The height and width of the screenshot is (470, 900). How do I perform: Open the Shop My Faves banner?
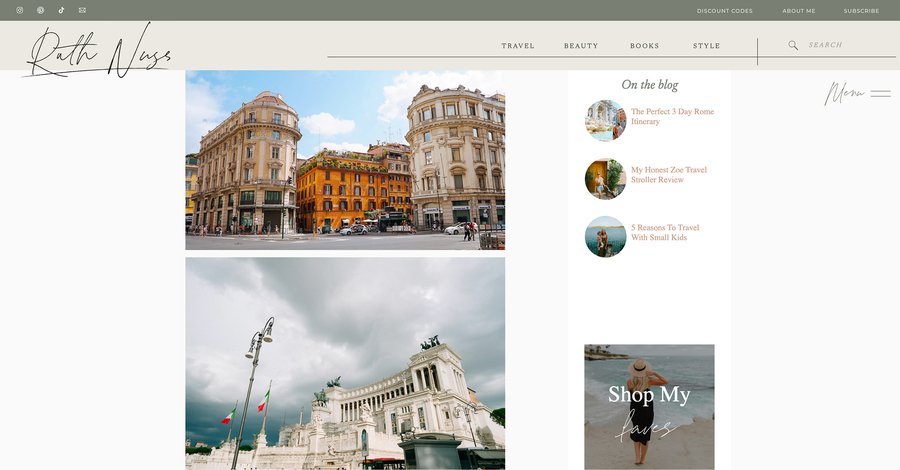(649, 407)
